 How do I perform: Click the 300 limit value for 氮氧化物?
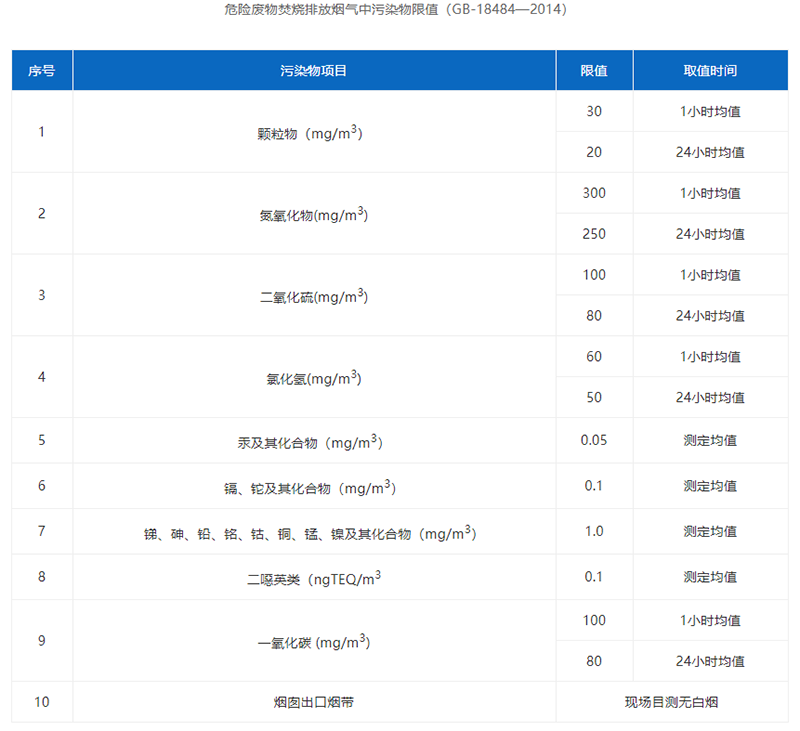(594, 193)
